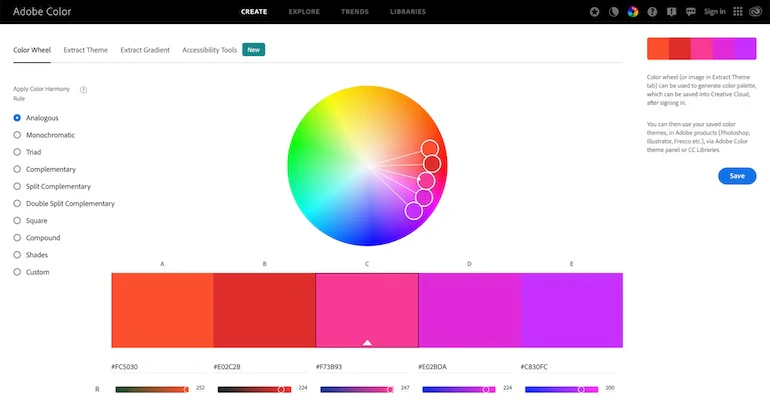Select the Monochromatic harmony rule
Viewport: 770px width, 399px height.
click(17, 135)
